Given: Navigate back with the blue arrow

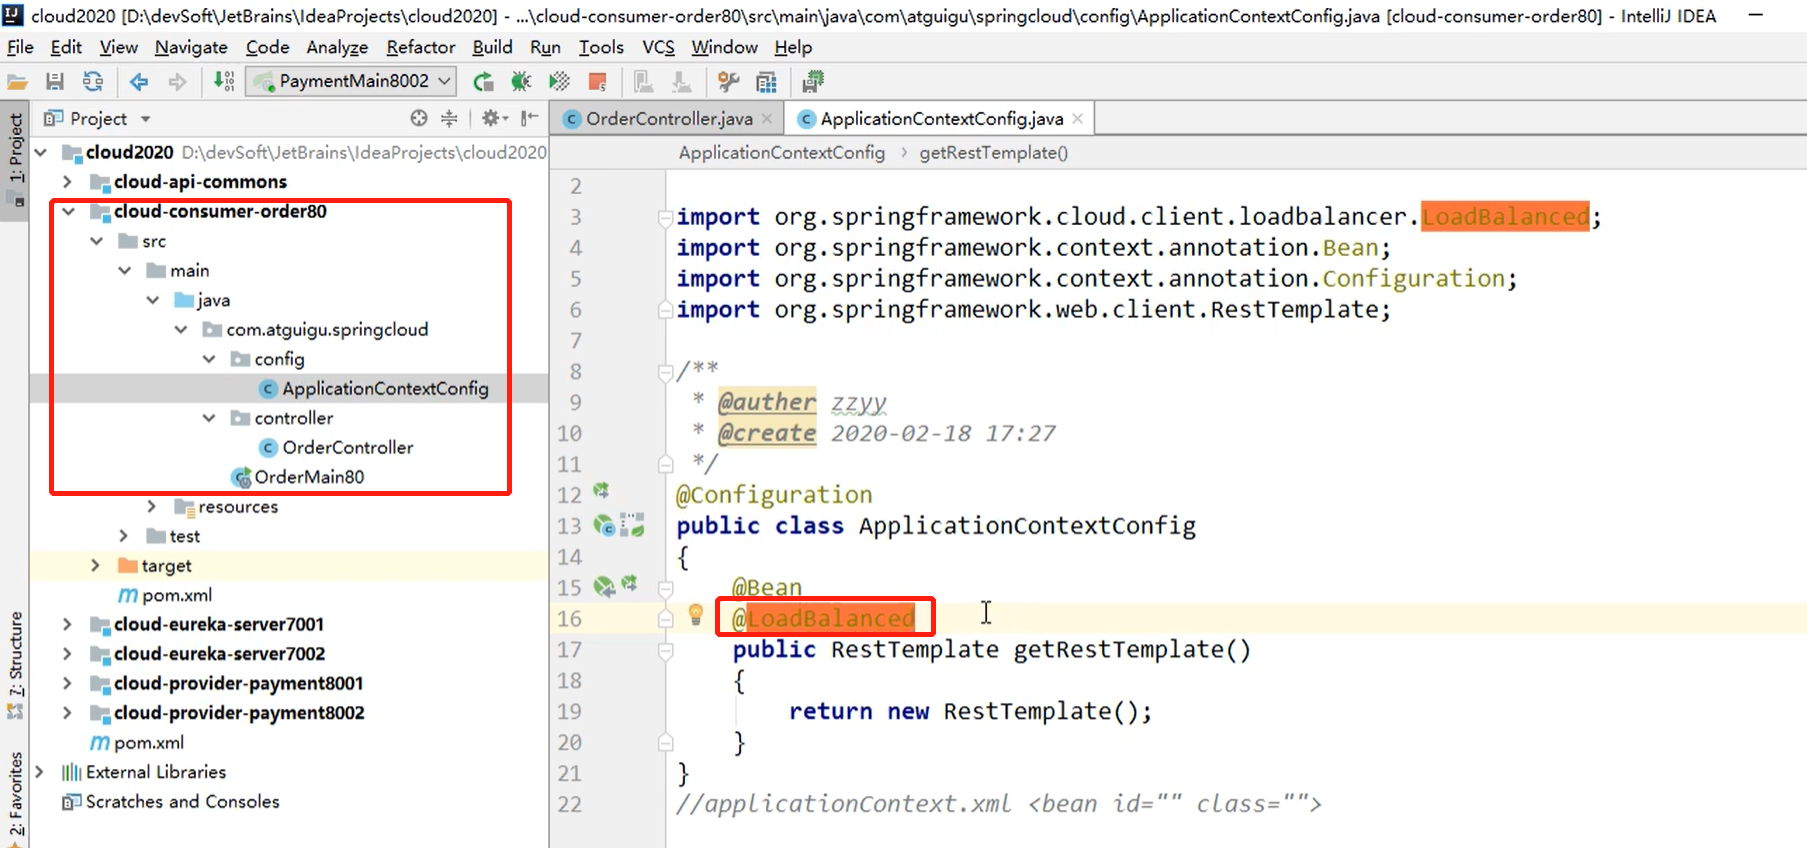Looking at the screenshot, I should coord(139,82).
